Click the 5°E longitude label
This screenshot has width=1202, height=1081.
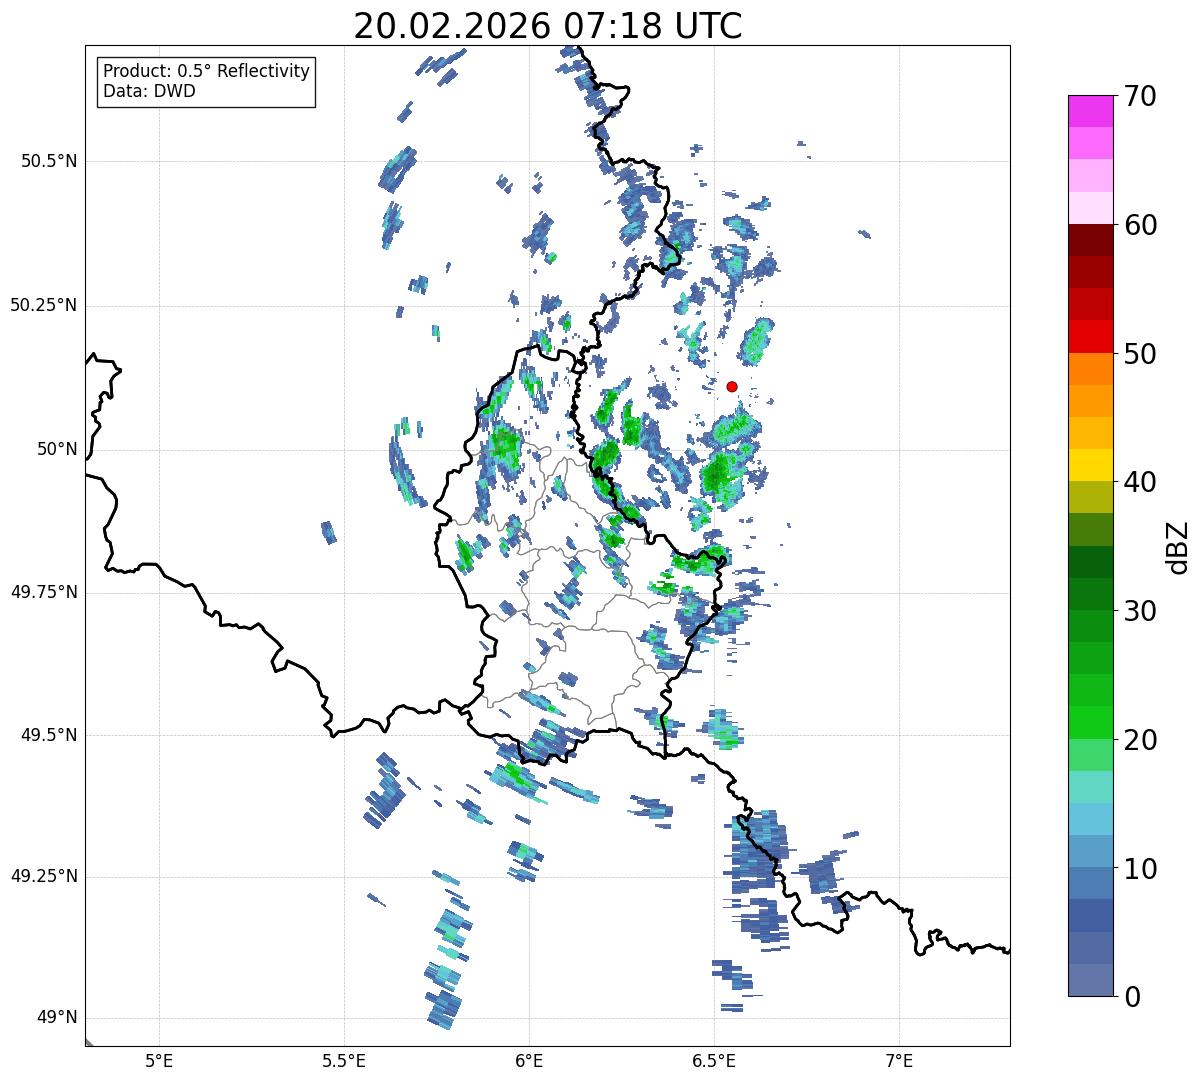point(160,1060)
